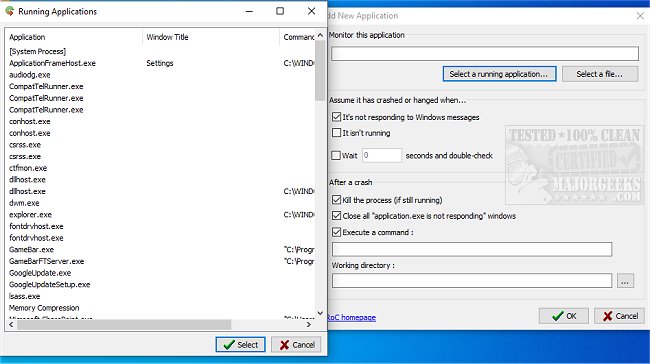The width and height of the screenshot is (650, 364).
Task: Click the Window Title column header
Action: click(x=211, y=37)
